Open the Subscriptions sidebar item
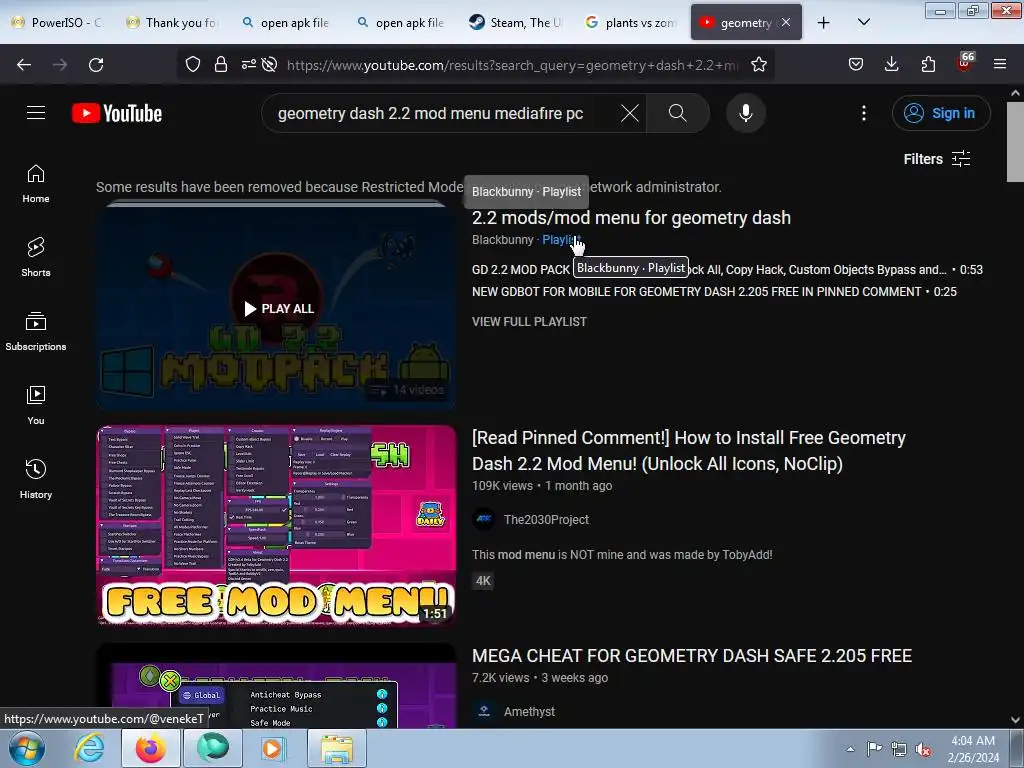The image size is (1024, 768). pyautogui.click(x=36, y=331)
